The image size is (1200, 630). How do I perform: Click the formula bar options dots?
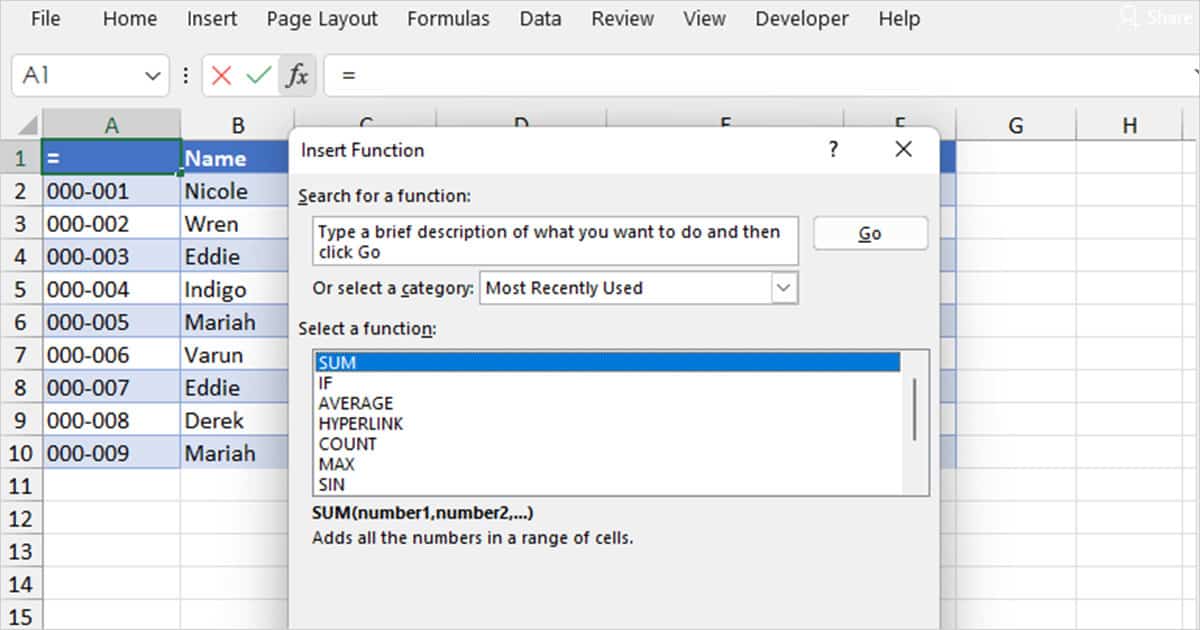pyautogui.click(x=186, y=75)
